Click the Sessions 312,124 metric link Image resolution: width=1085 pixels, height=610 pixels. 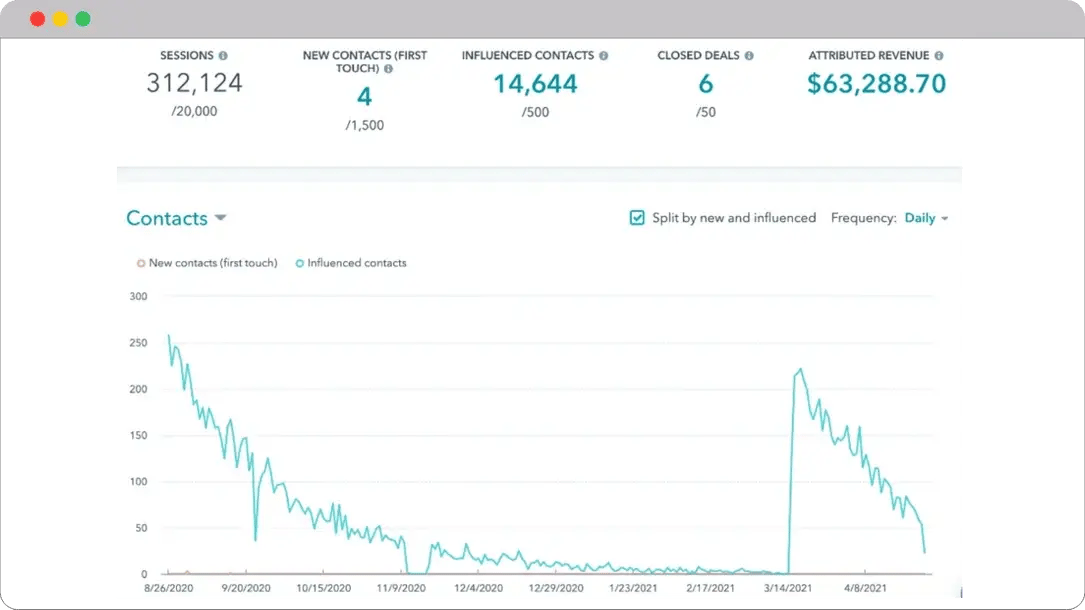tap(192, 84)
